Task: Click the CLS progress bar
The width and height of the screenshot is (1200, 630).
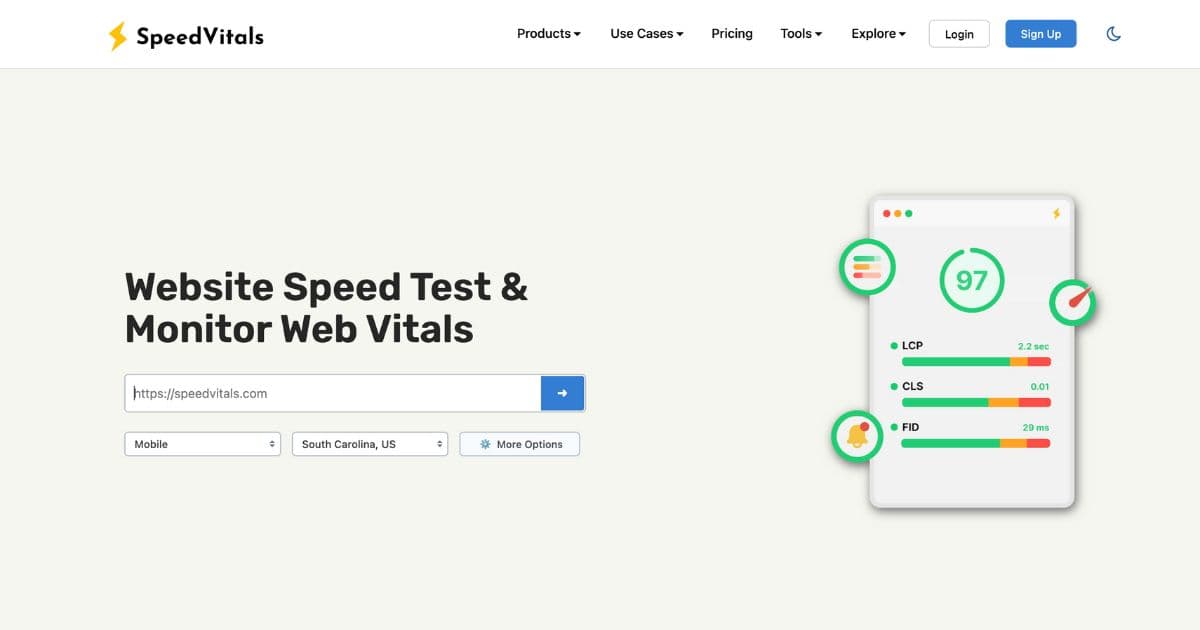Action: (x=976, y=402)
